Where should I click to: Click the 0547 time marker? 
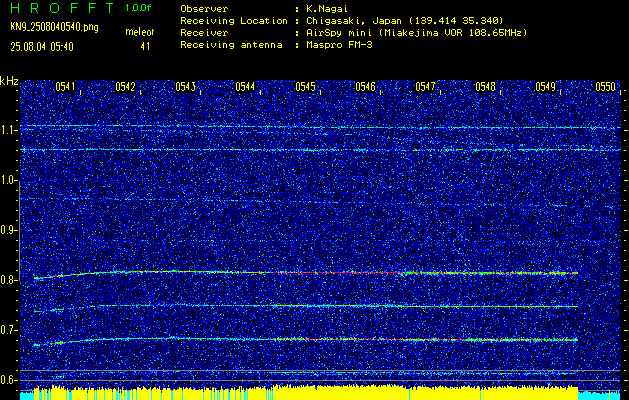[425, 87]
